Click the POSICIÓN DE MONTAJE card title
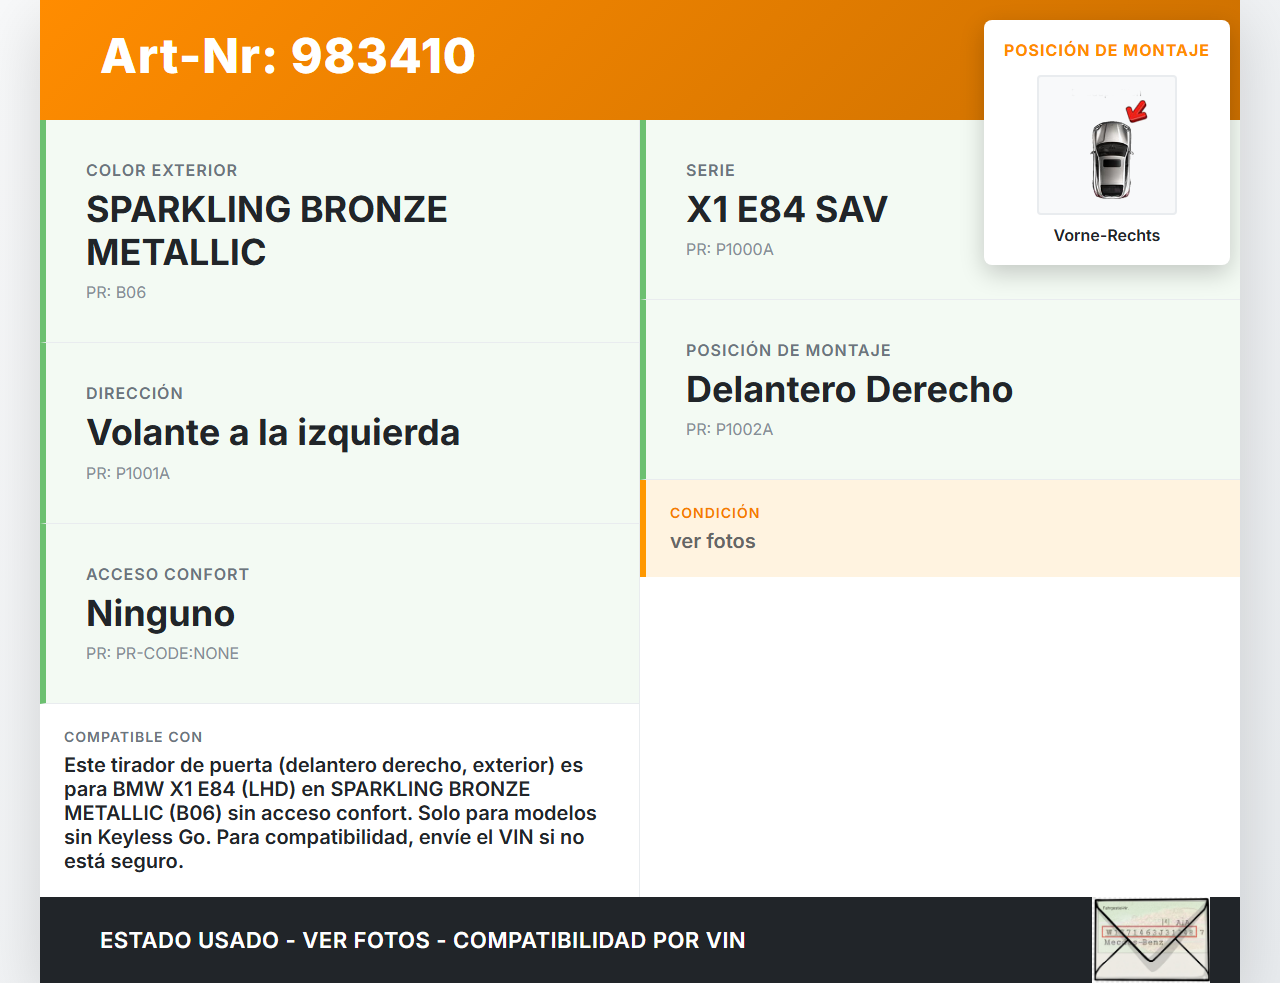Viewport: 1280px width, 983px height. tap(1107, 50)
